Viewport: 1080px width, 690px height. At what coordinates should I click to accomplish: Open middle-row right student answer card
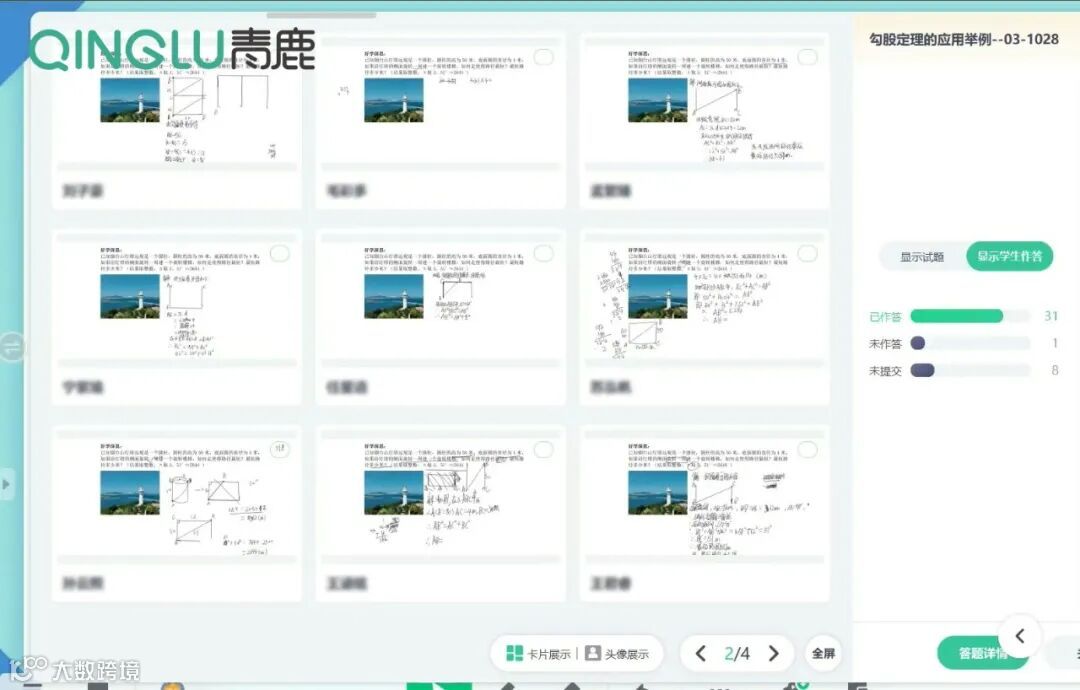[x=705, y=316]
